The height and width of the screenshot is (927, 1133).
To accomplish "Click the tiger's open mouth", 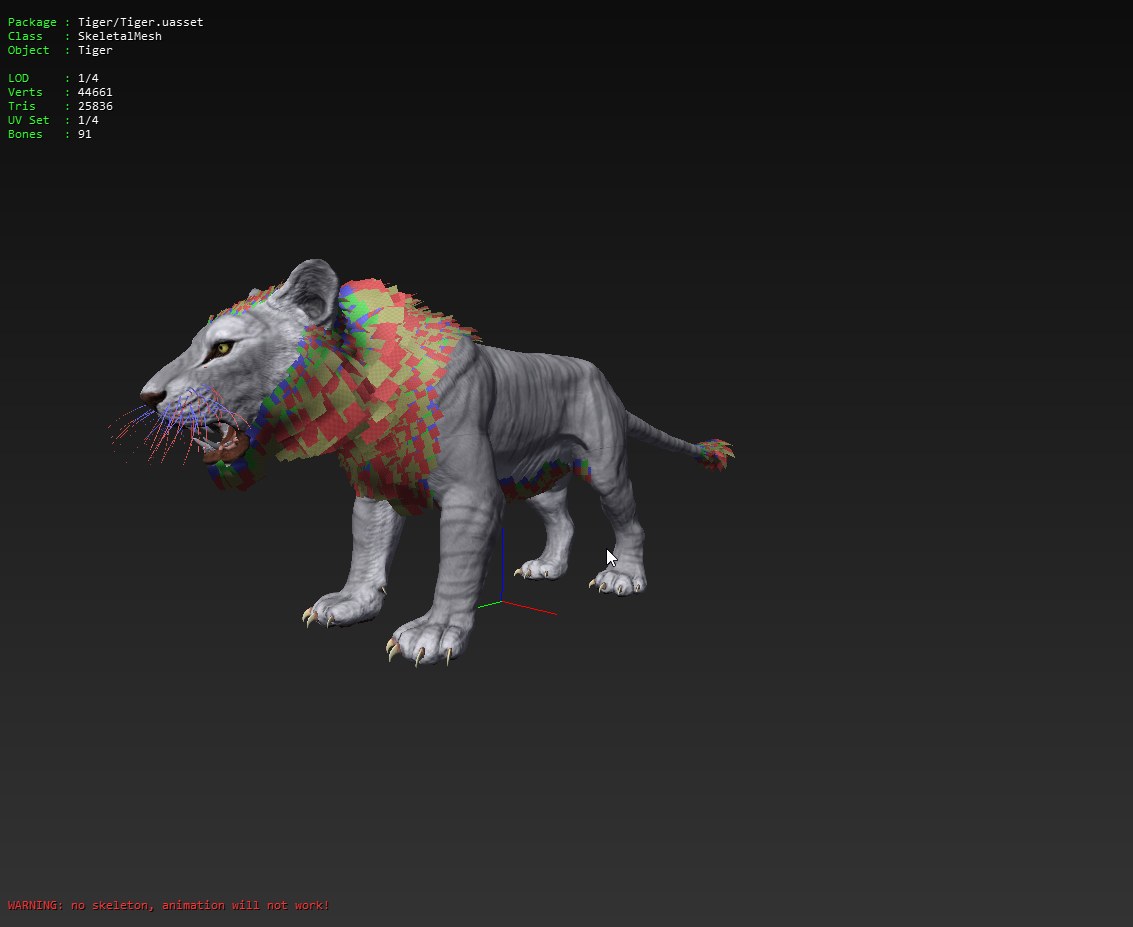I will pos(225,440).
